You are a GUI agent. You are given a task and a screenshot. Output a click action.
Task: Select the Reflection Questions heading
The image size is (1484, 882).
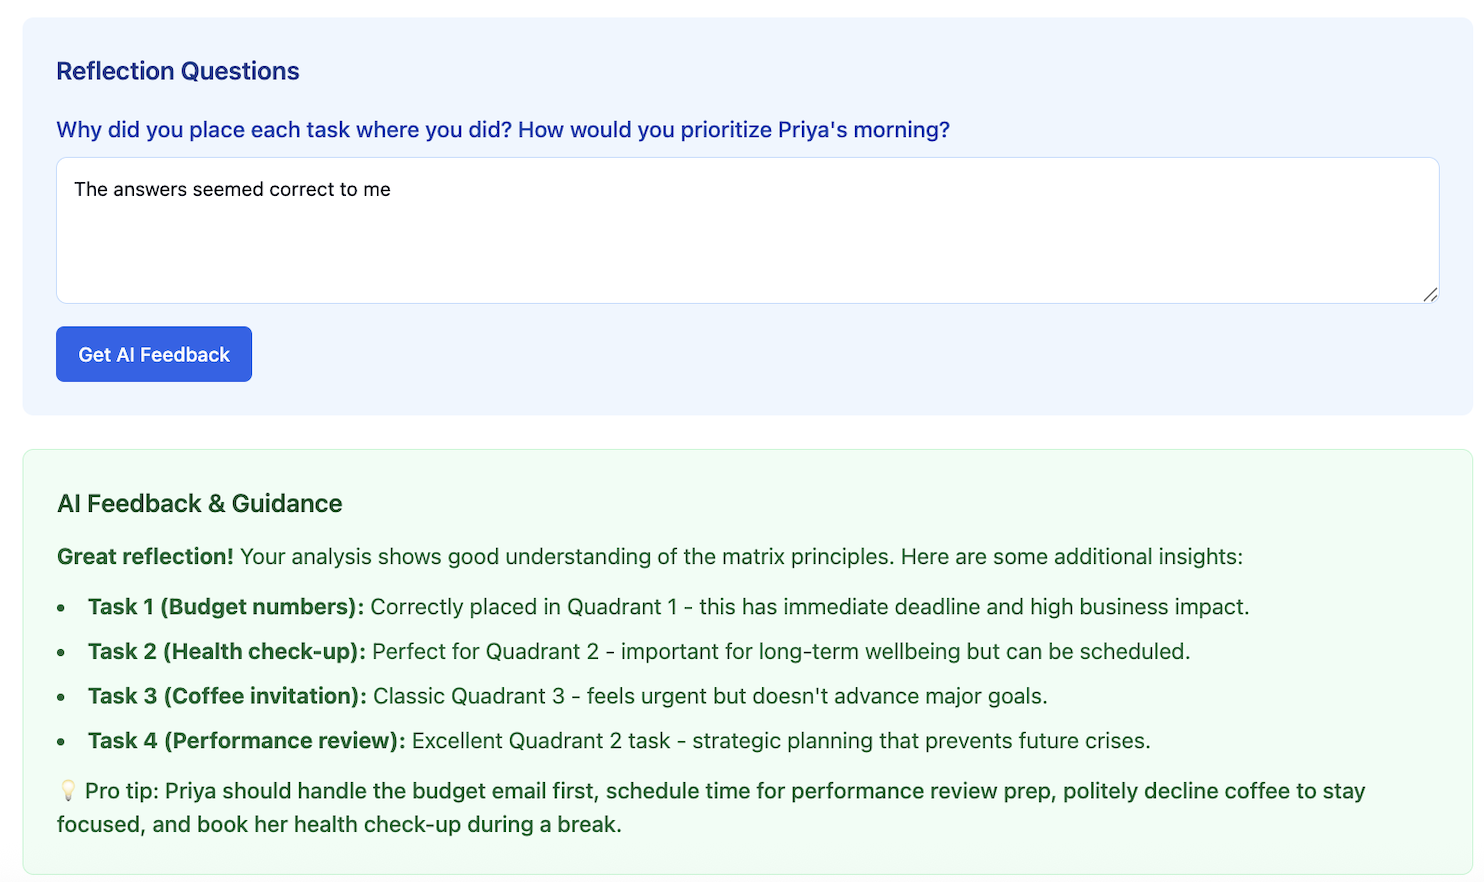point(178,71)
